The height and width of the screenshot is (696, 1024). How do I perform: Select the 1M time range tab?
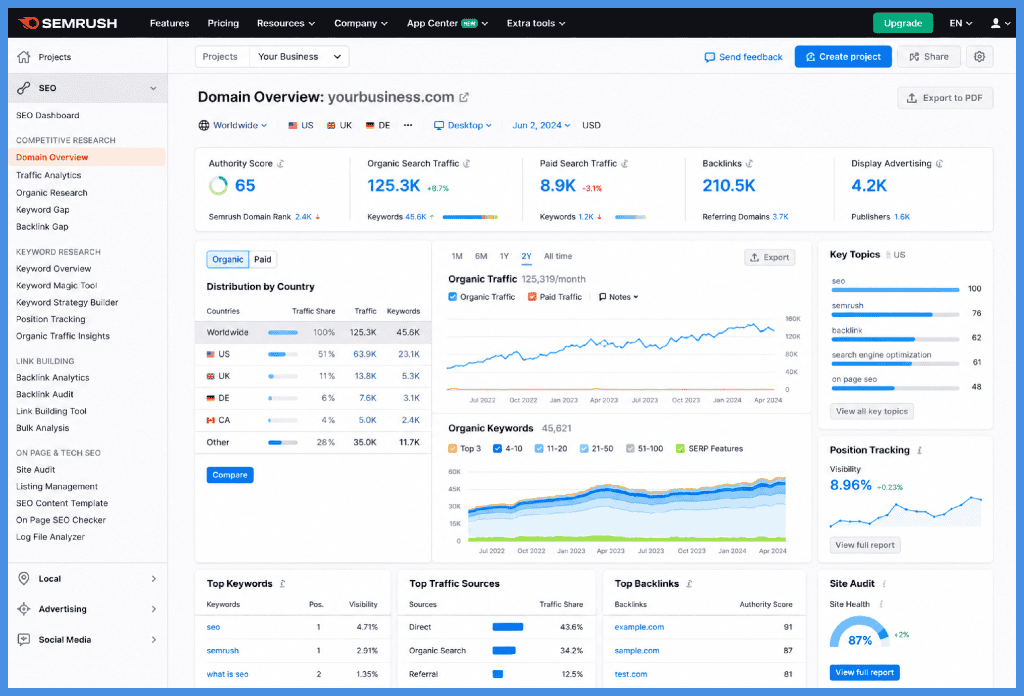457,256
